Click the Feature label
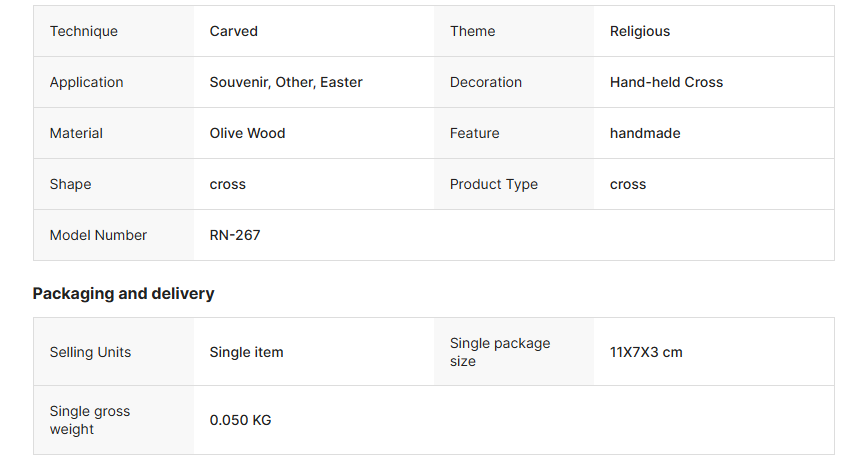The image size is (847, 464). [x=474, y=133]
